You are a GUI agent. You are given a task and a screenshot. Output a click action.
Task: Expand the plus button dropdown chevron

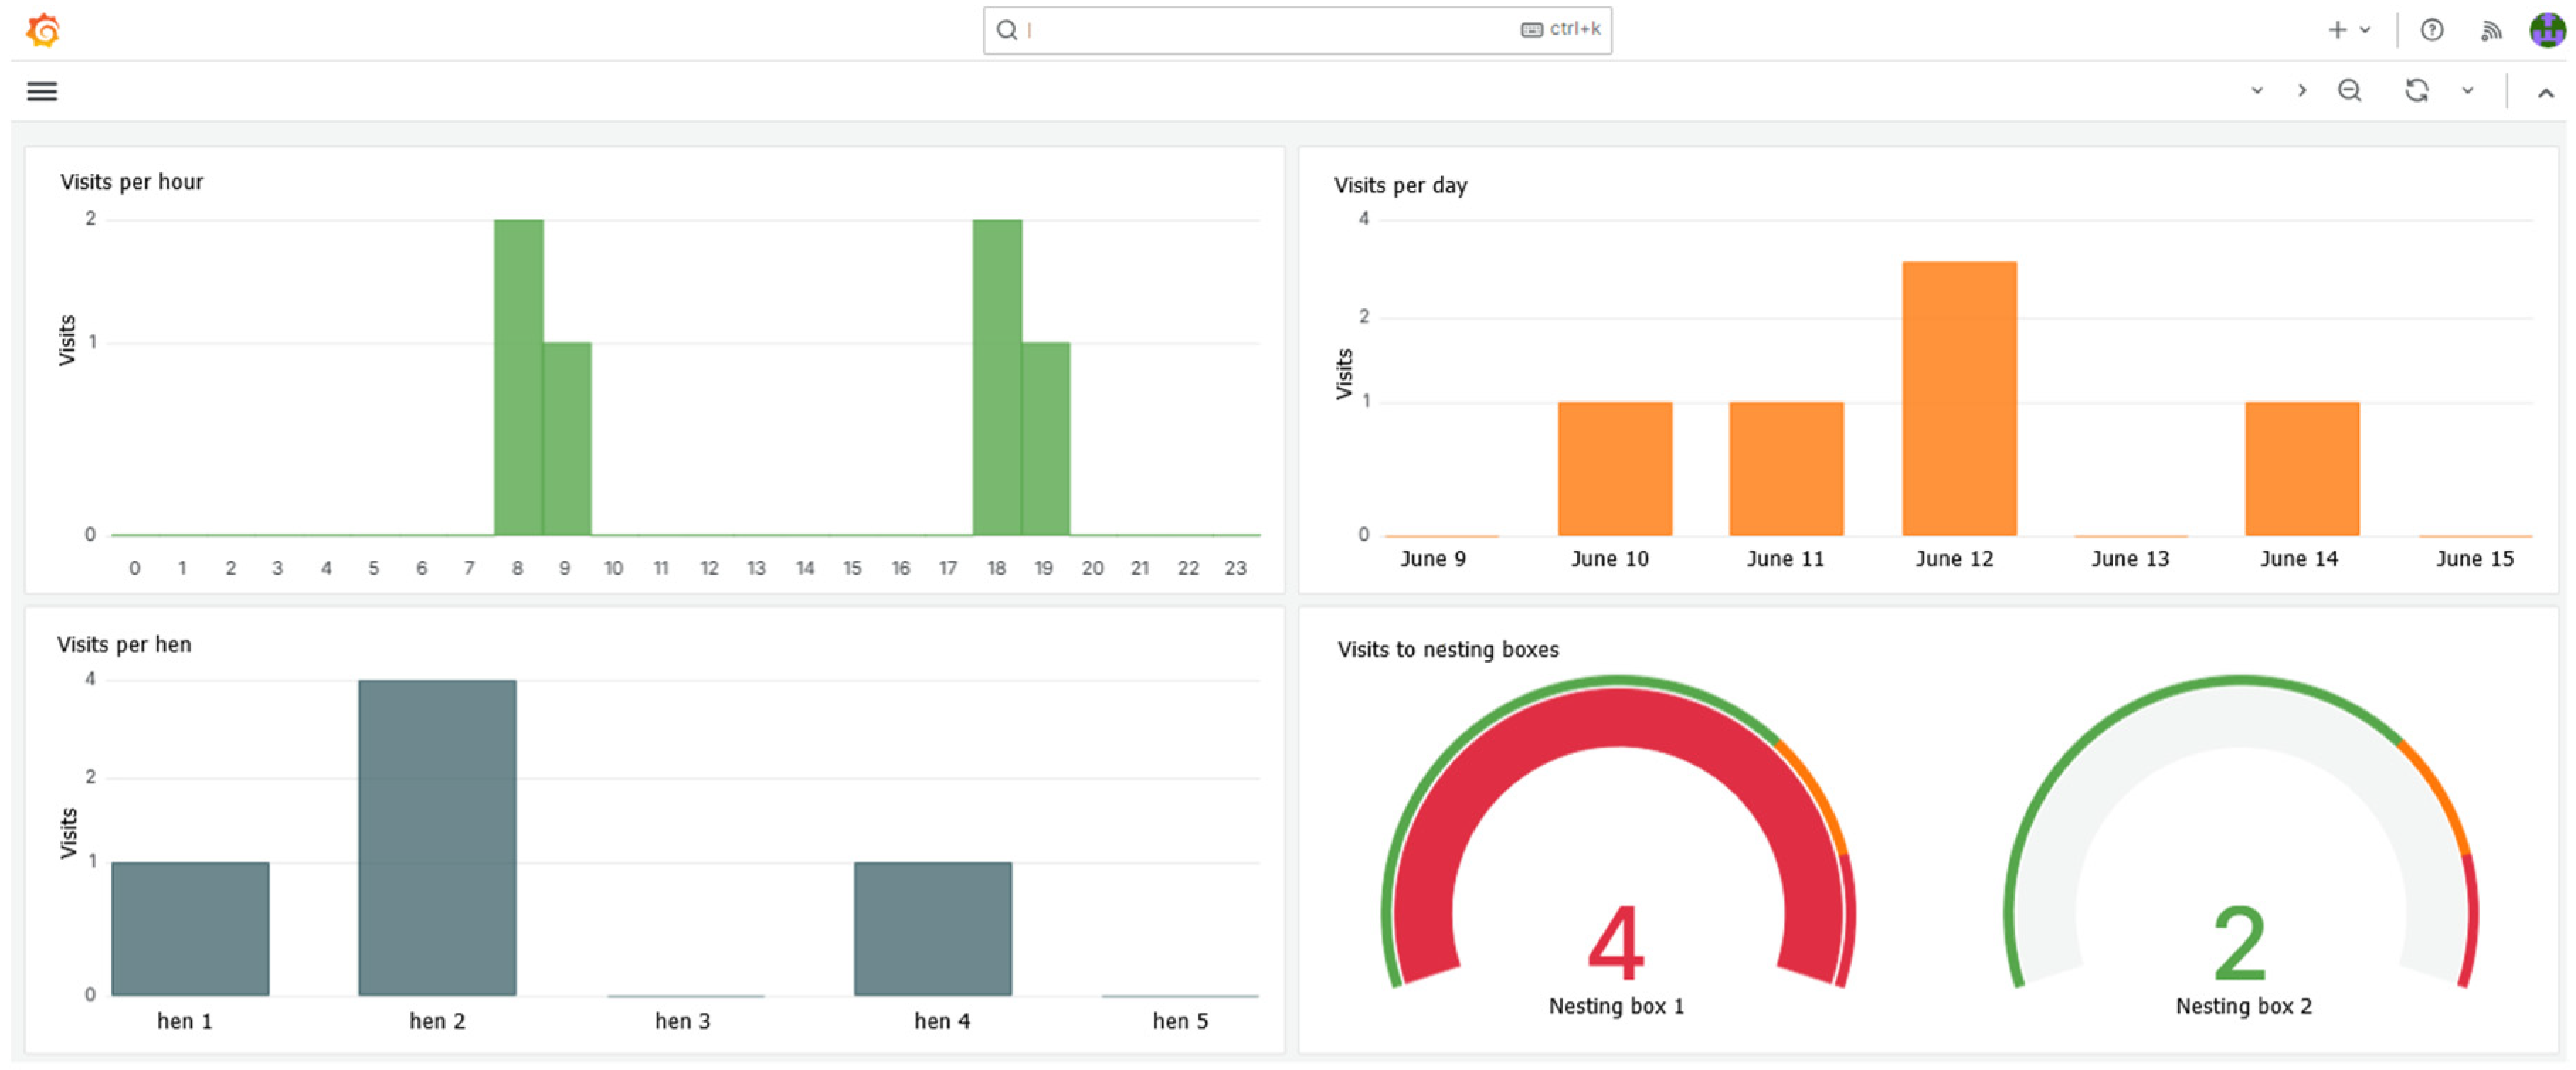pos(2365,30)
